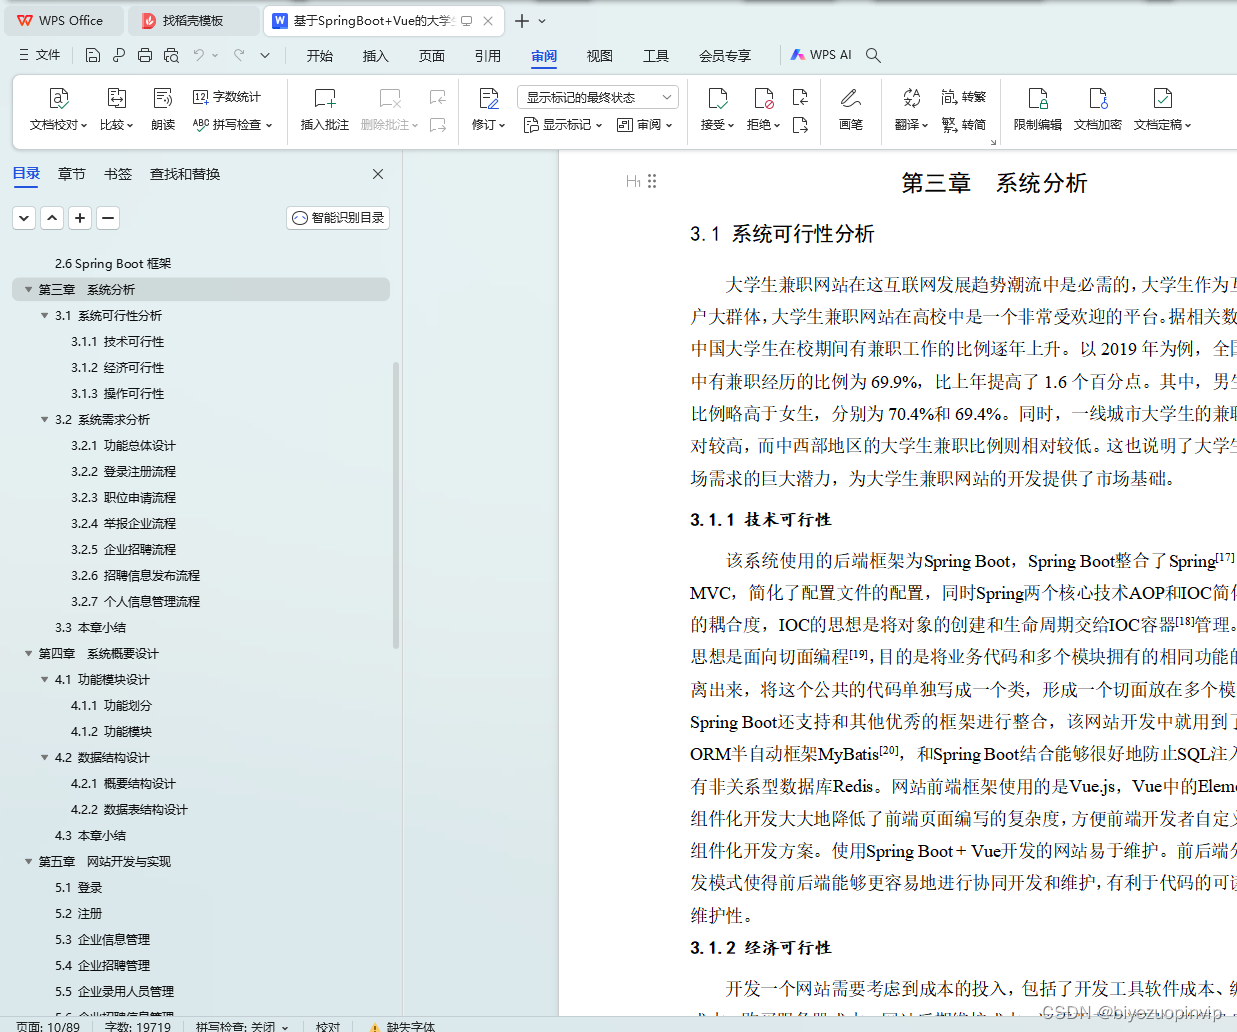Switch to the 页面 ribbon tab

pos(432,56)
